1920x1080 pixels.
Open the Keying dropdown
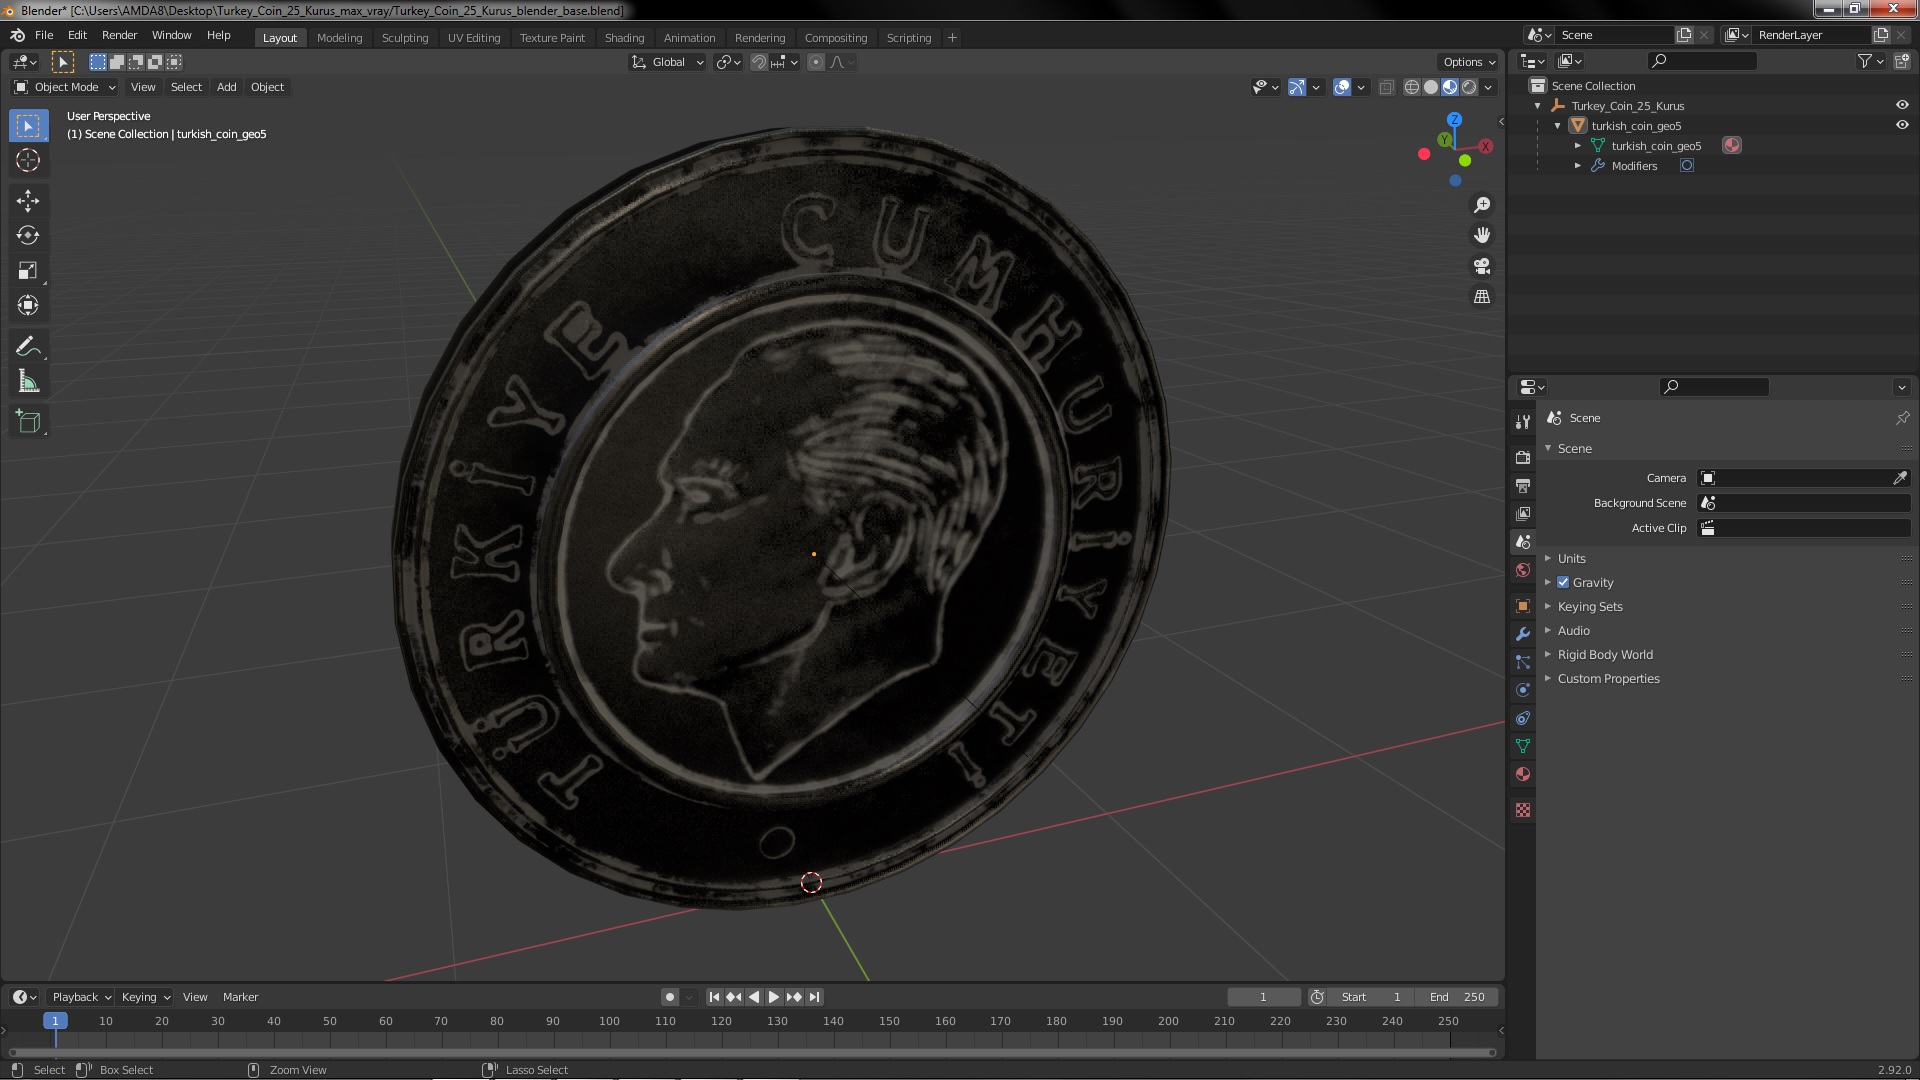pos(146,997)
